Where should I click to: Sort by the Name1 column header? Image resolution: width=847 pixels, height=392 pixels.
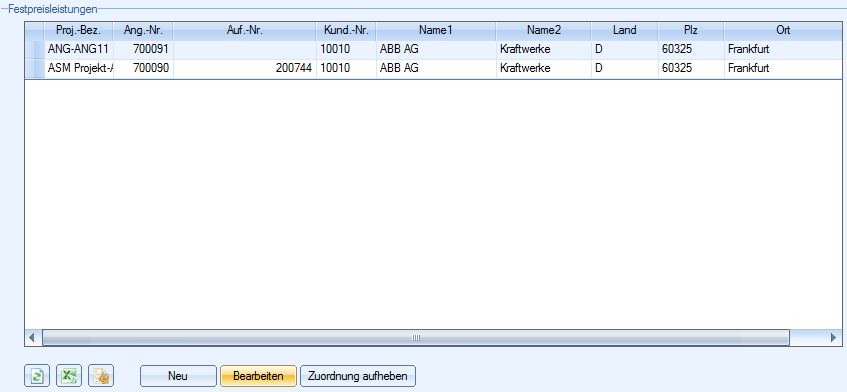click(436, 31)
